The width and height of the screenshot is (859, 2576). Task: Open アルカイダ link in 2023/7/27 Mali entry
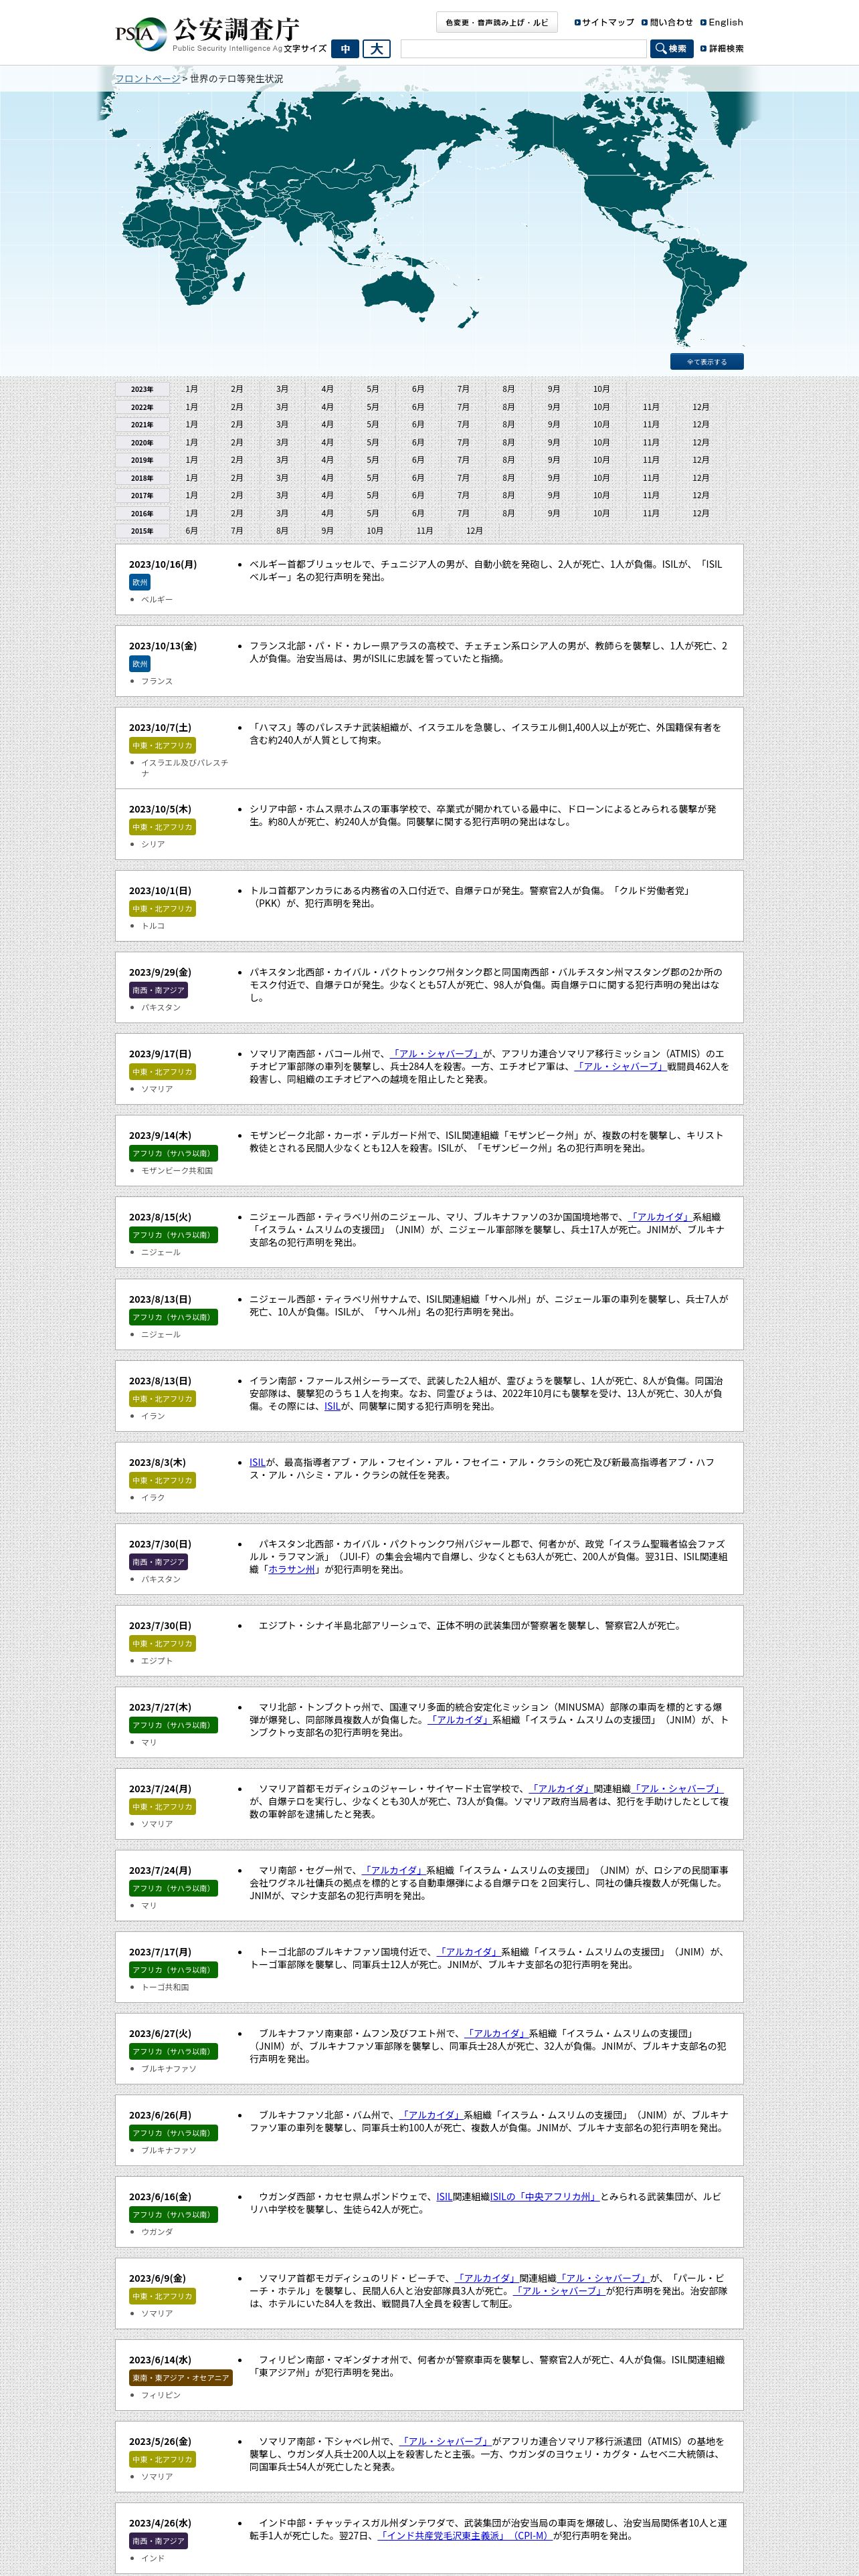459,1720
